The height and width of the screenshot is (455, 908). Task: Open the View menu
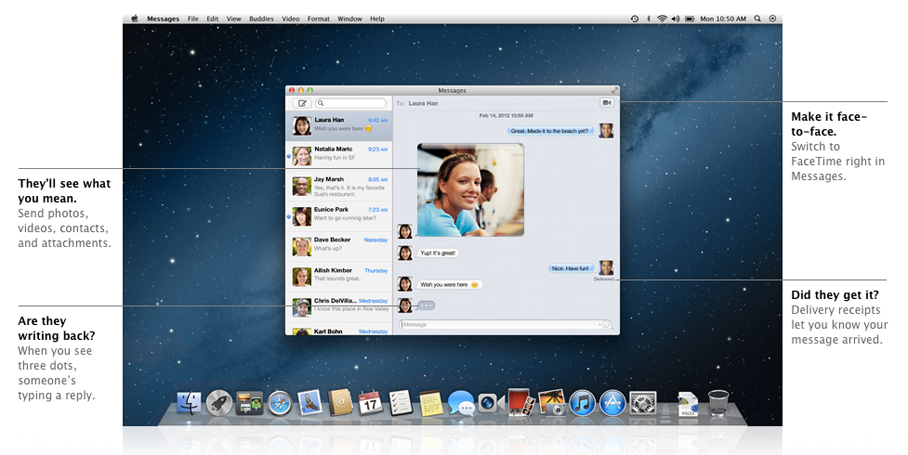pyautogui.click(x=233, y=19)
